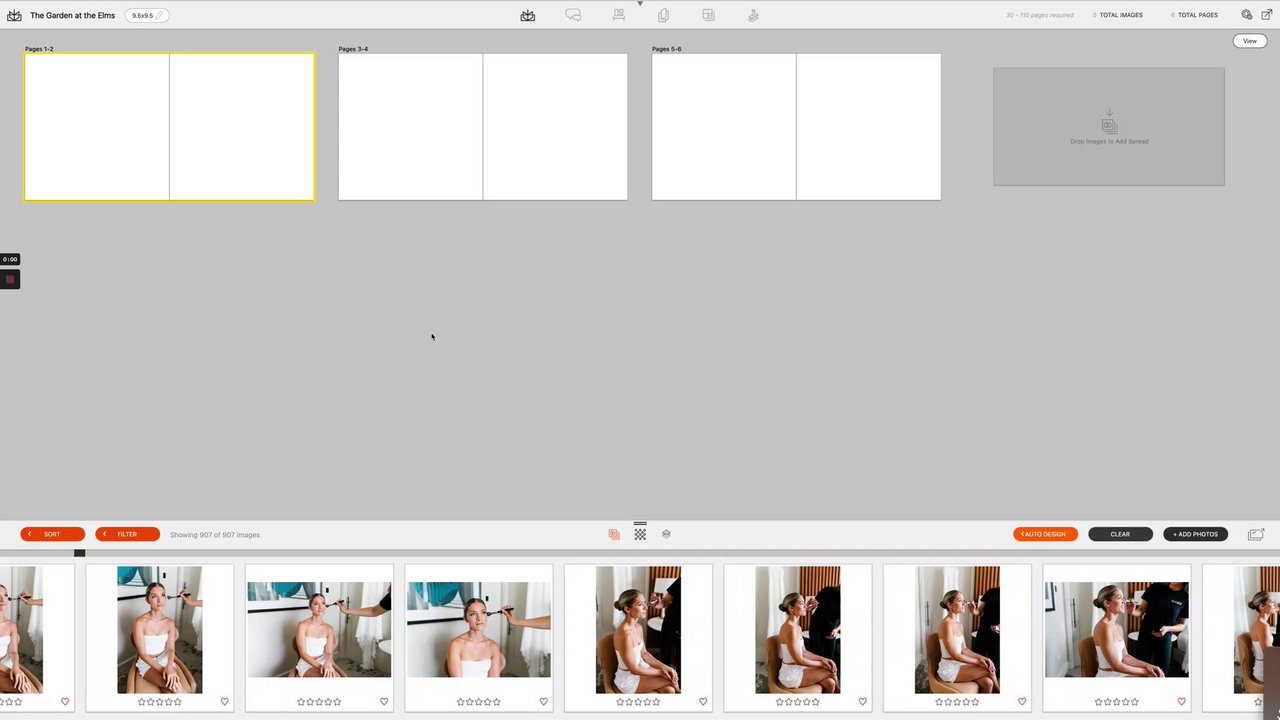The image size is (1280, 720).
Task: Click the Drop Images to Add Spread area
Action: (x=1109, y=127)
